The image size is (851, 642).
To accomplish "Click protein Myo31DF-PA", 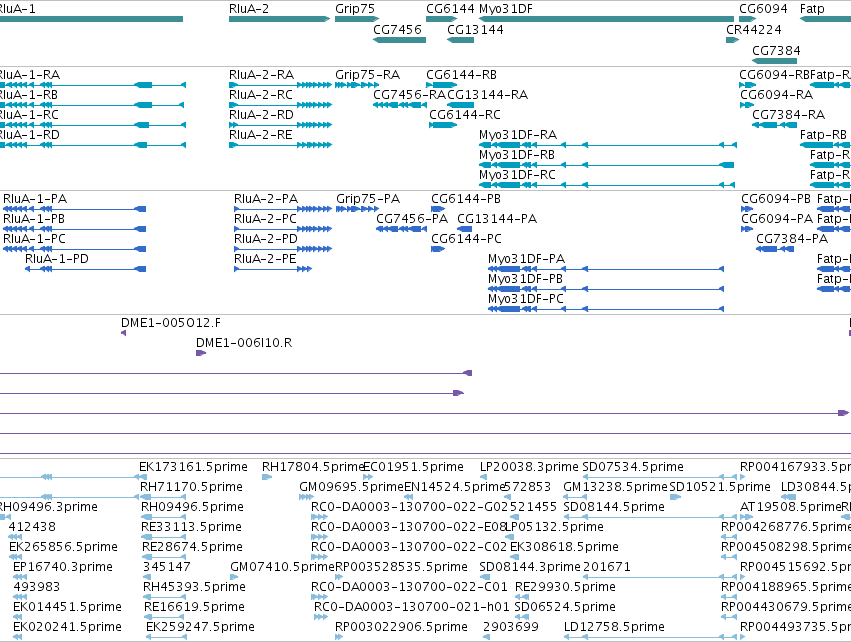I will 526,259.
